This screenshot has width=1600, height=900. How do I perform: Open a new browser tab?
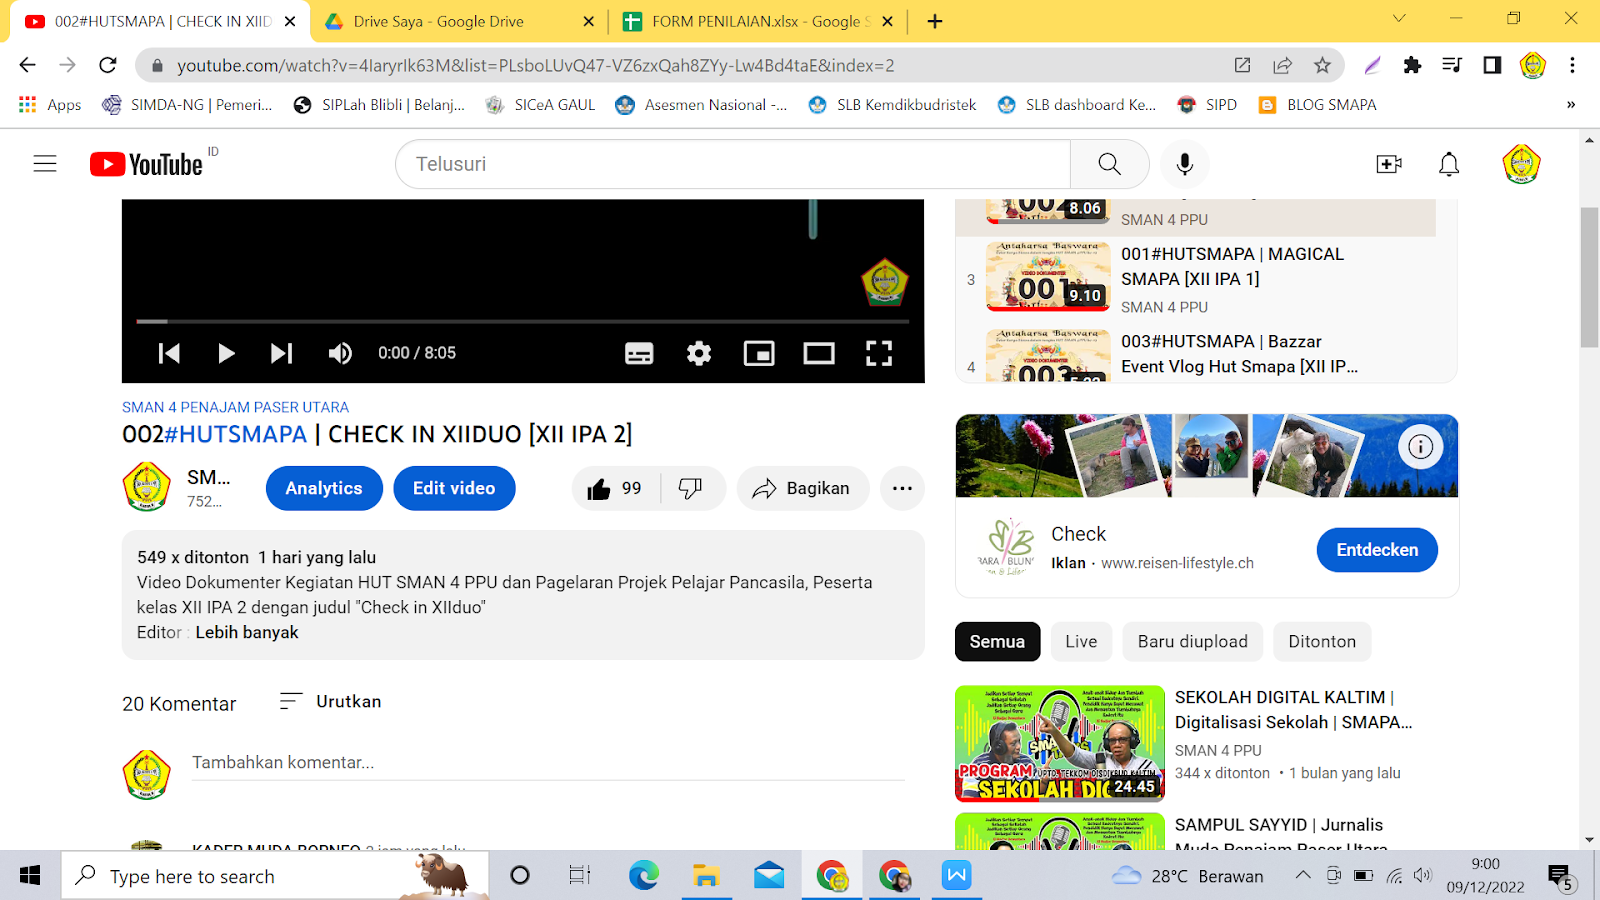tap(935, 21)
